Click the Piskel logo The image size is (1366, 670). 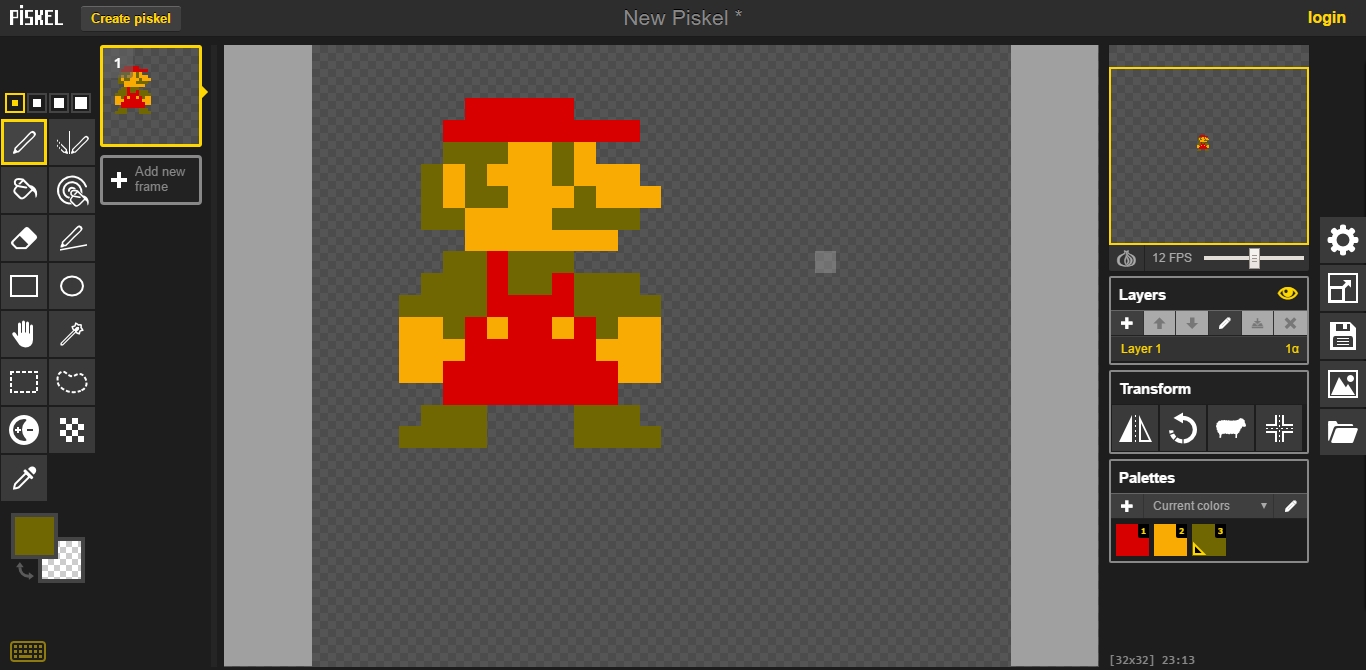(36, 17)
